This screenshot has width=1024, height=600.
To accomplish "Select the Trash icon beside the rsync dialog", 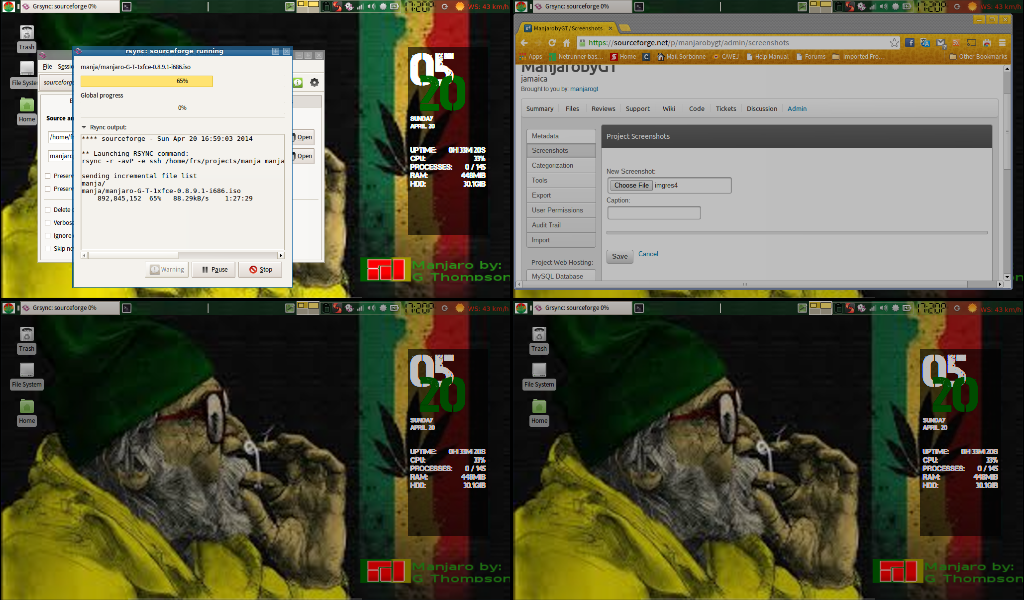I will click(x=27, y=39).
